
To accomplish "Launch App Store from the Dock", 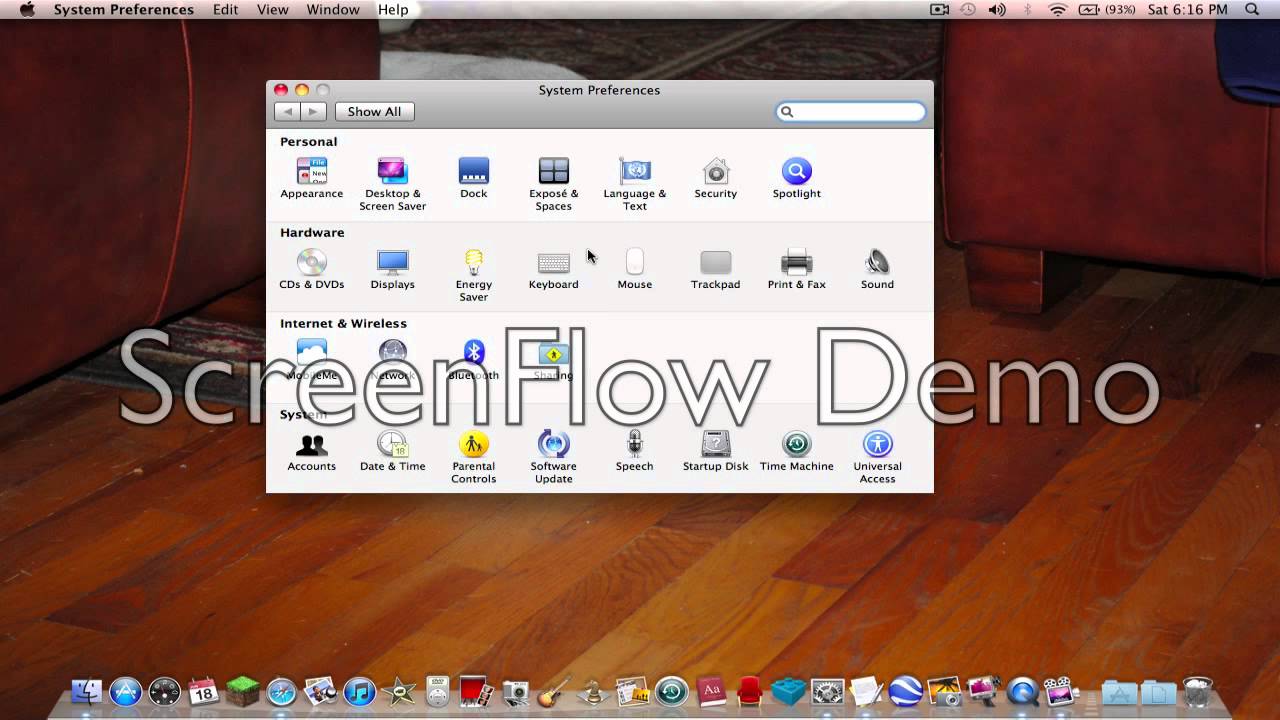I will coord(126,691).
